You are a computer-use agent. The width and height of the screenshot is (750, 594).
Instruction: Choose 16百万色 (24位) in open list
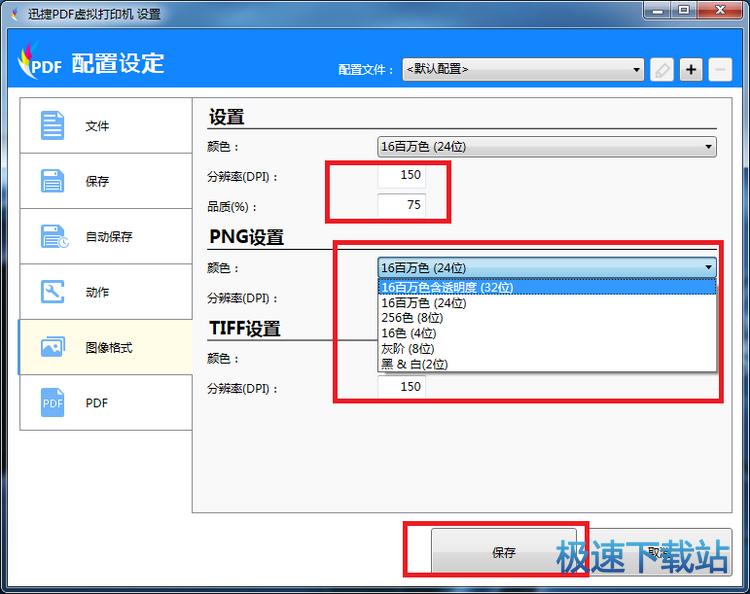point(547,303)
